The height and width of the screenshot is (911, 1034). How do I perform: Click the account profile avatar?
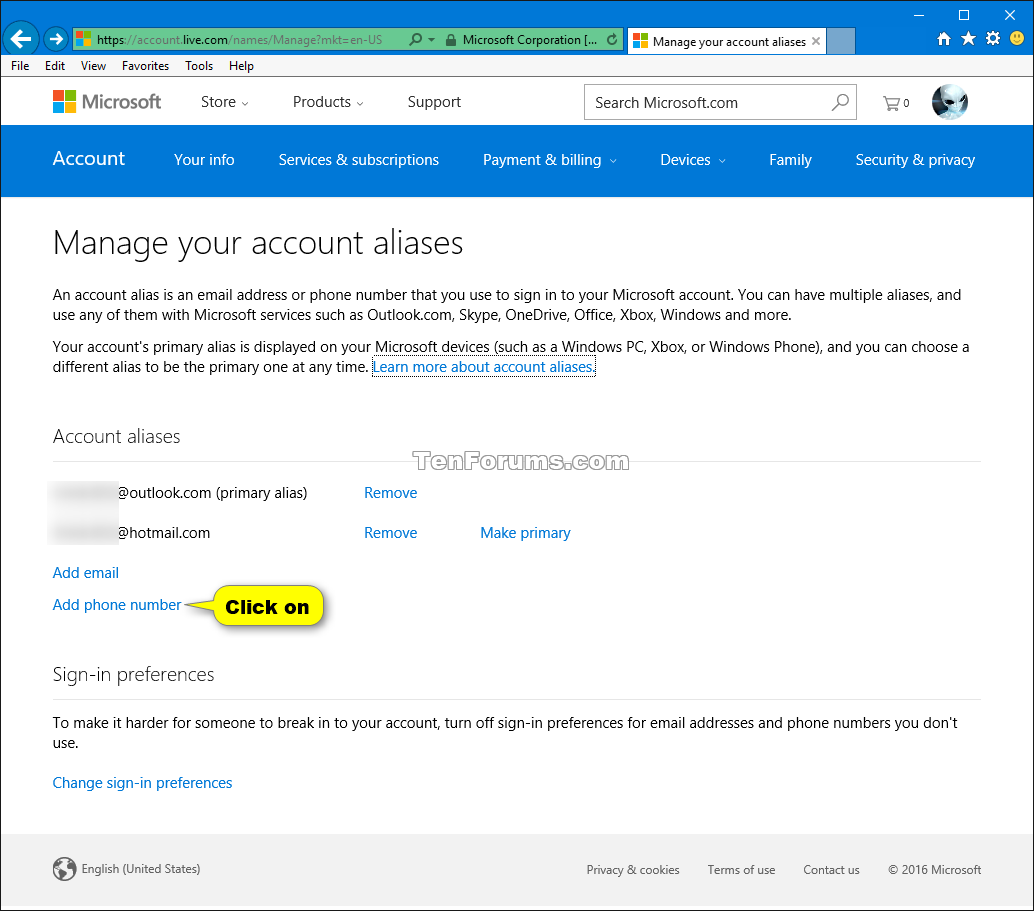[x=950, y=102]
